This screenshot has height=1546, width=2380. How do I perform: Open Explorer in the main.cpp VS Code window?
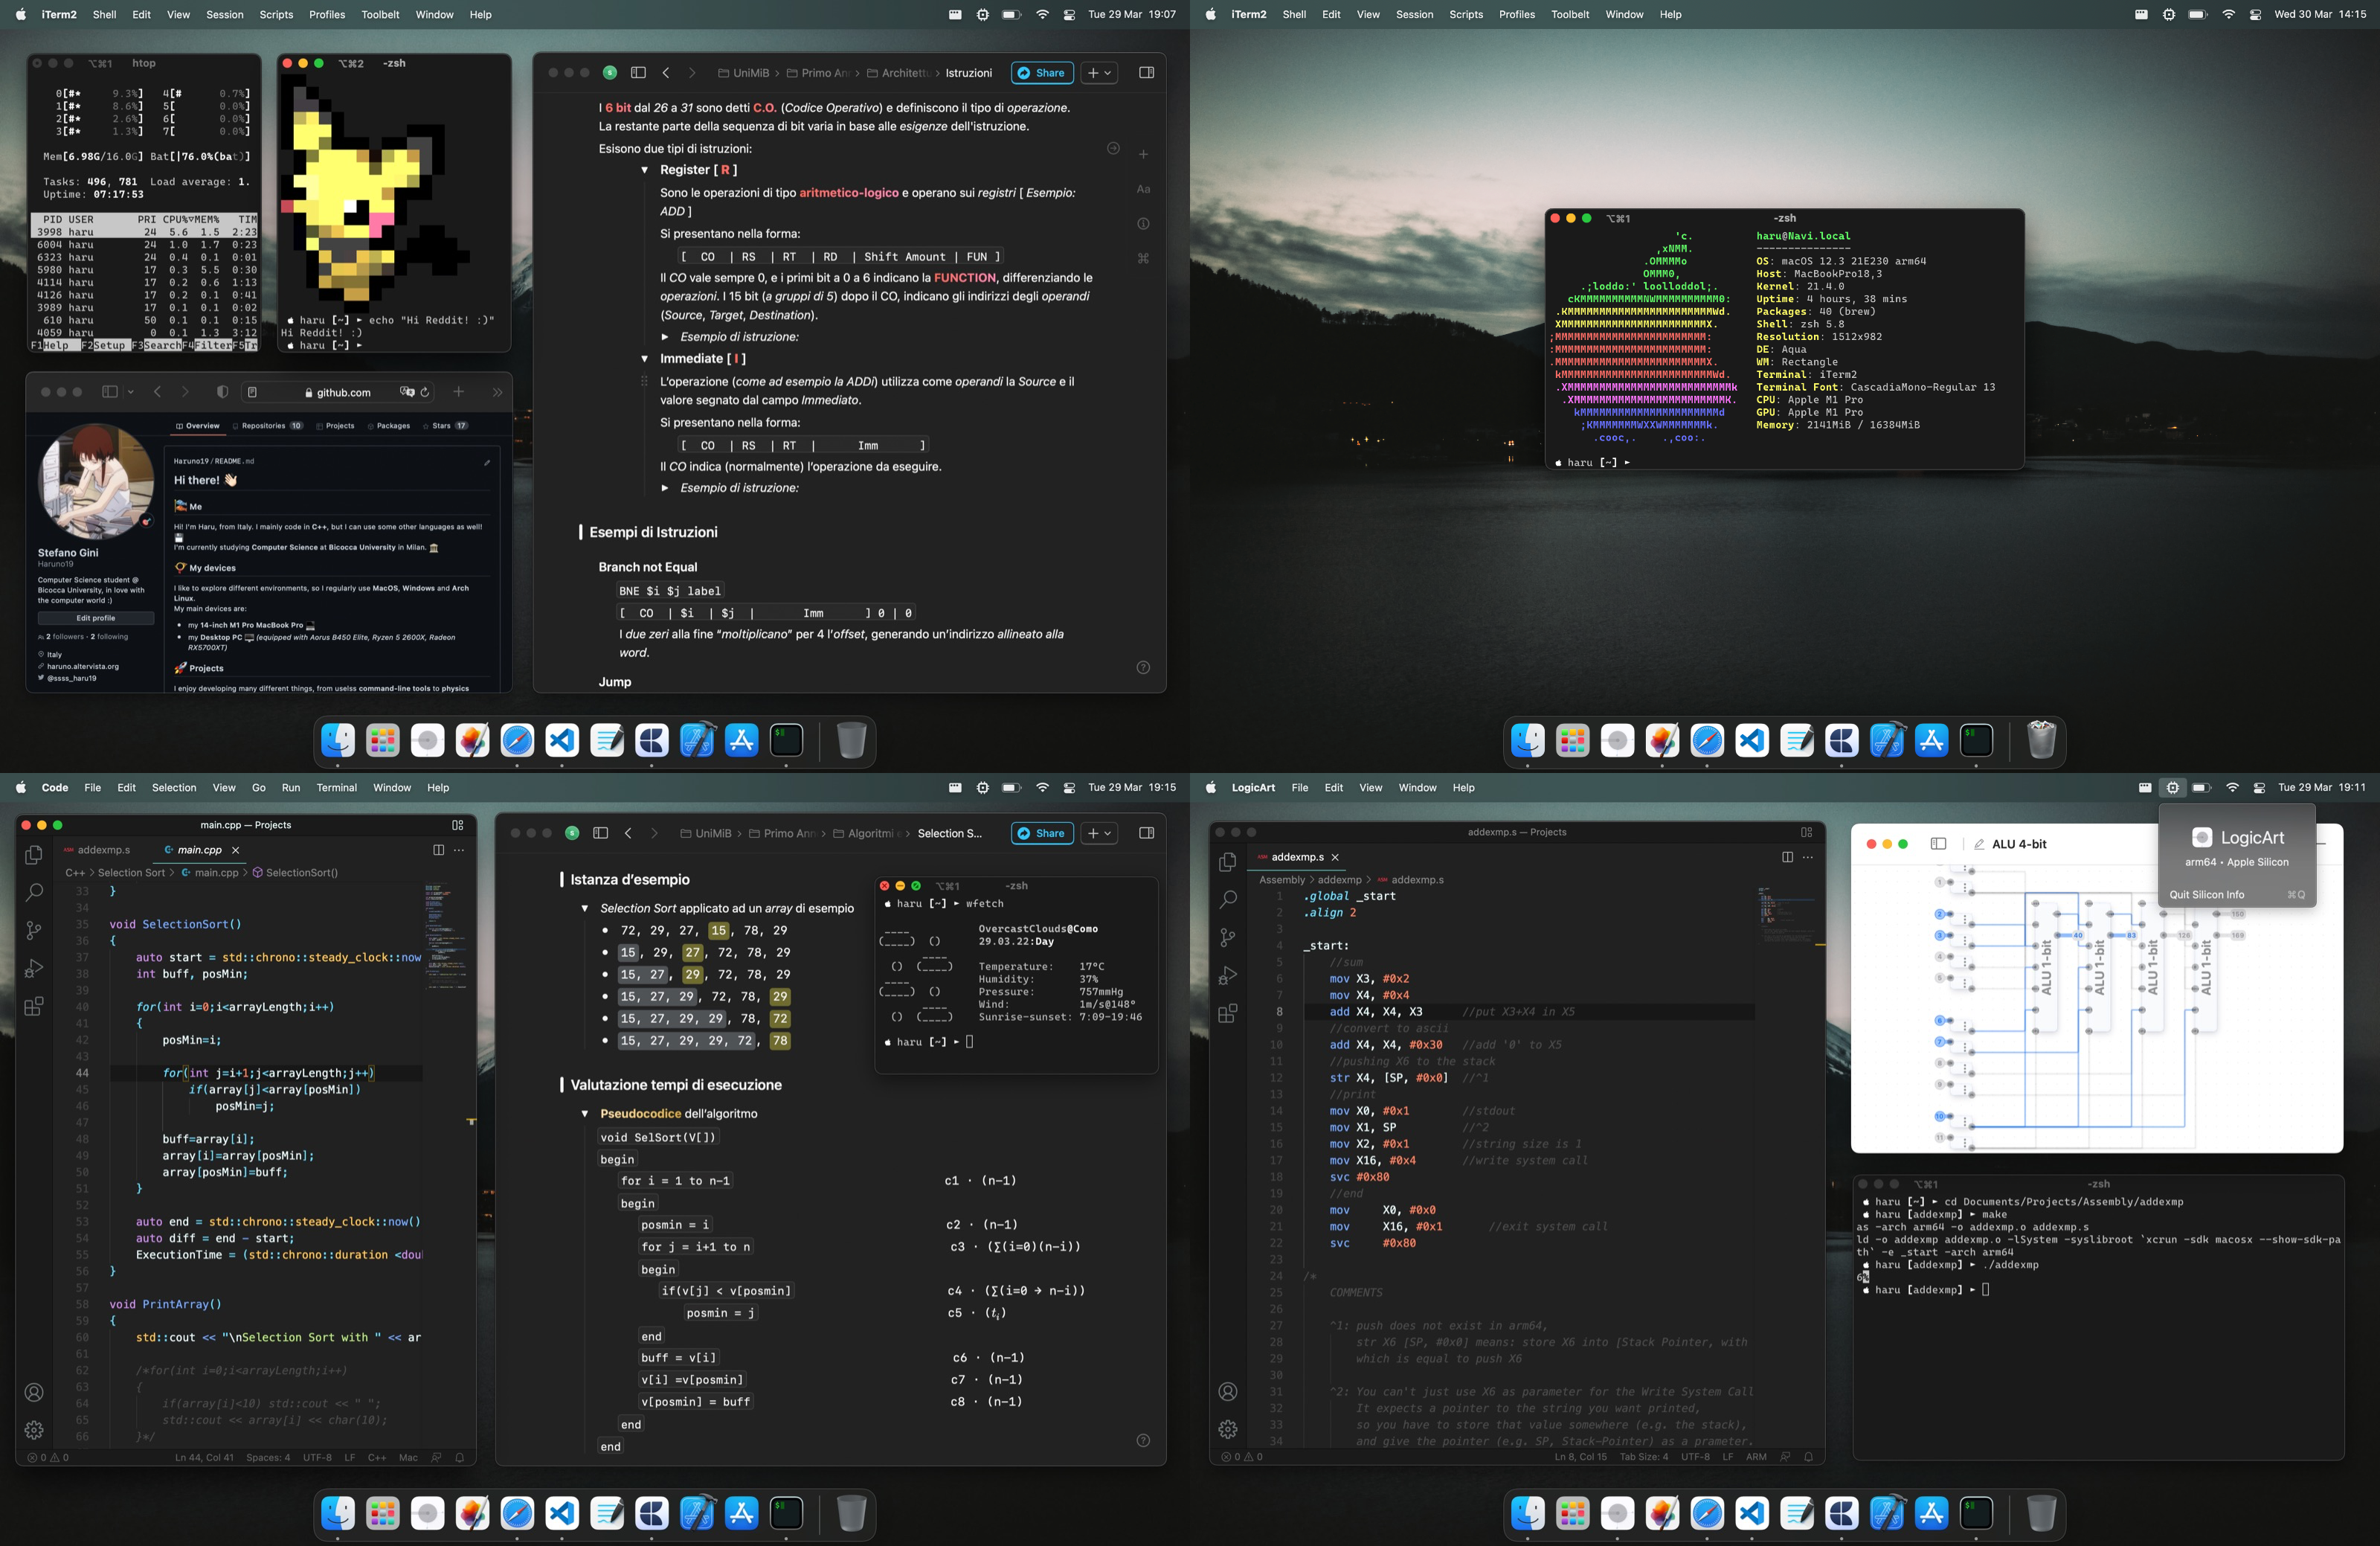(34, 855)
